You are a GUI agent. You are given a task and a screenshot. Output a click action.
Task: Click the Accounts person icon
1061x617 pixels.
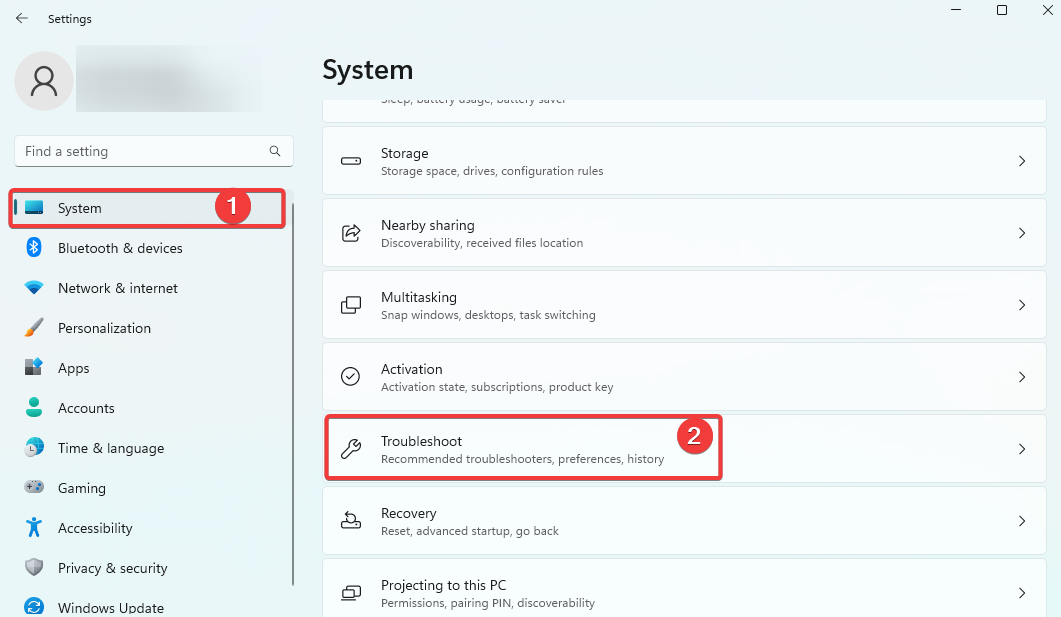coord(34,407)
